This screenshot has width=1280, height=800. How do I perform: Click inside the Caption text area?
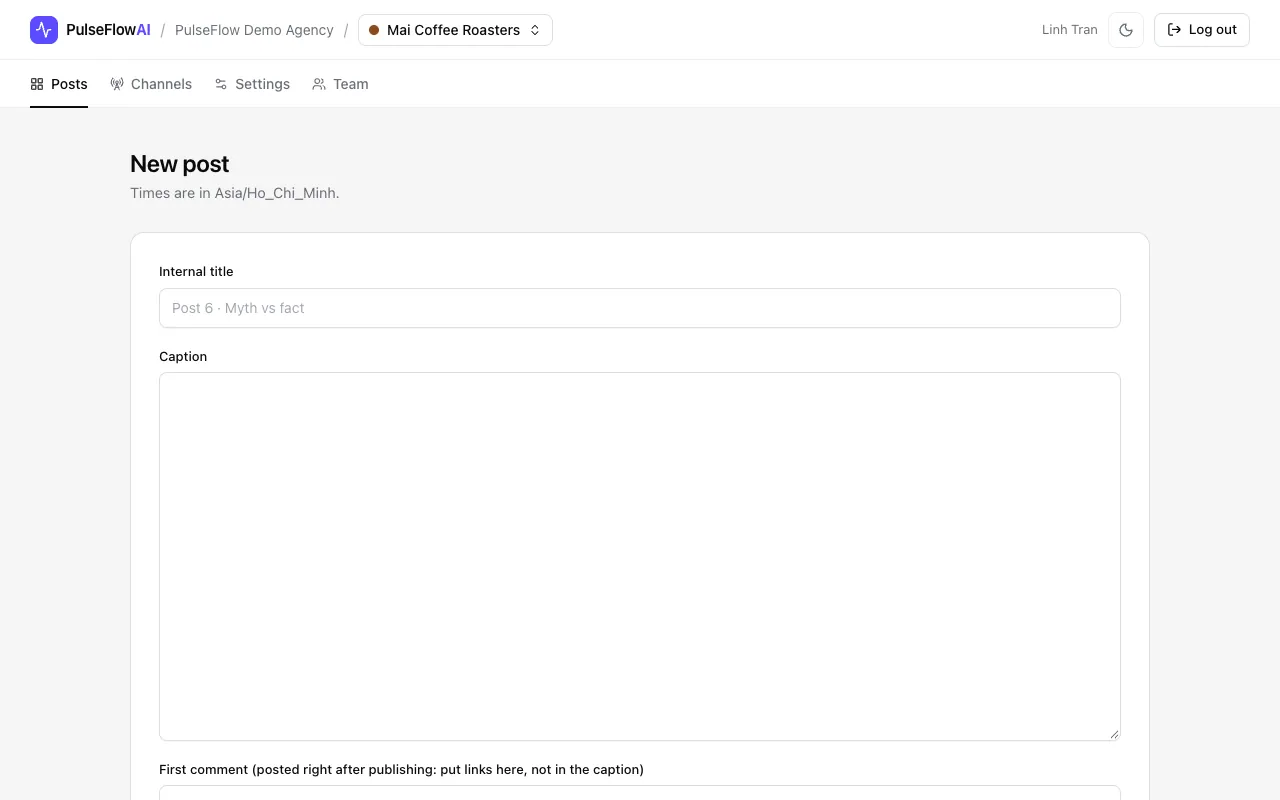(x=640, y=556)
